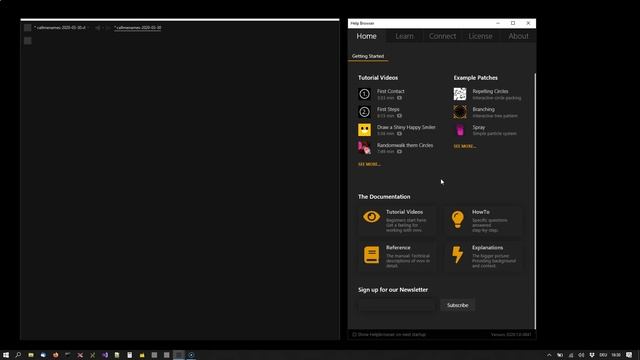This screenshot has width=640, height=360.
Task: Click the back navigation arrow in patch editor
Action: (98, 28)
